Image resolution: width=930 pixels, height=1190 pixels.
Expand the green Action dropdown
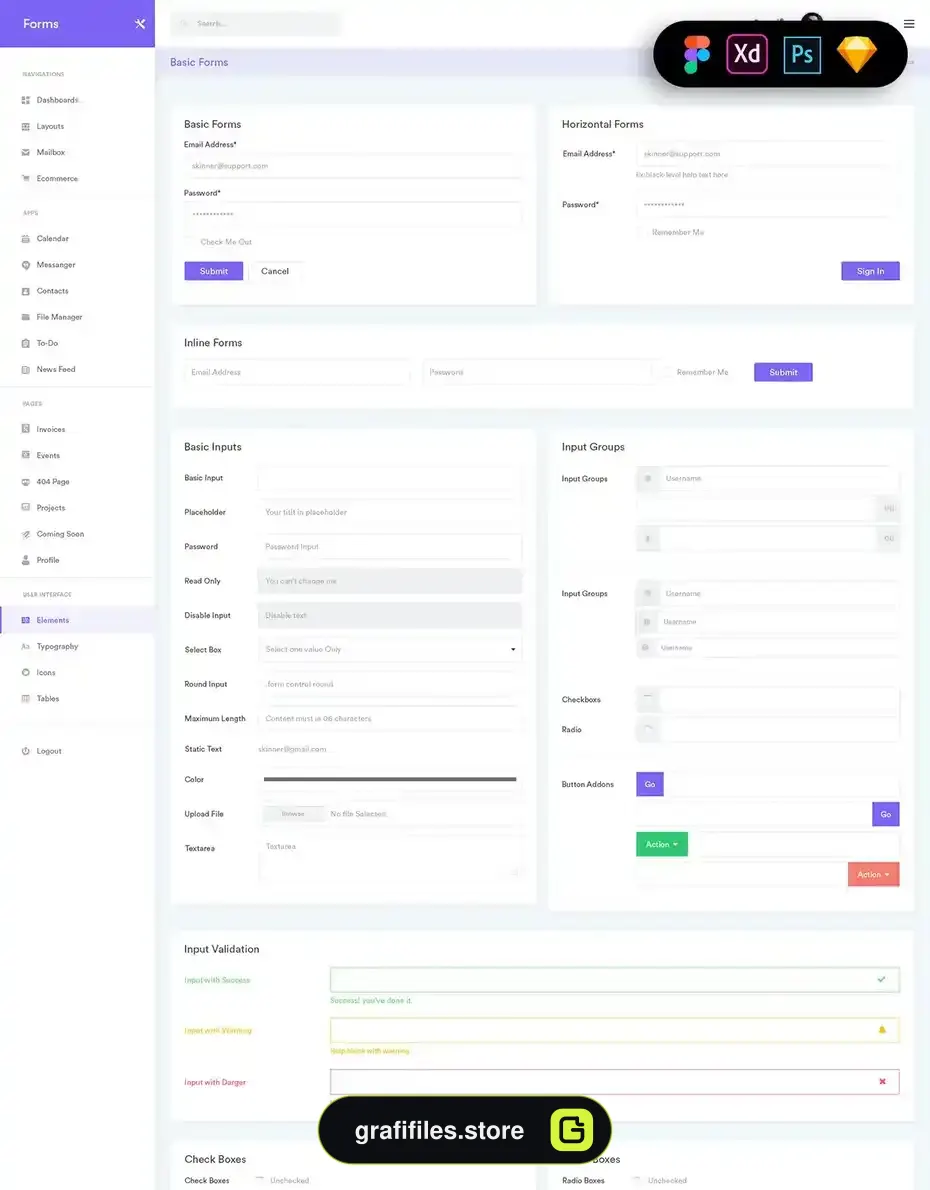point(662,844)
